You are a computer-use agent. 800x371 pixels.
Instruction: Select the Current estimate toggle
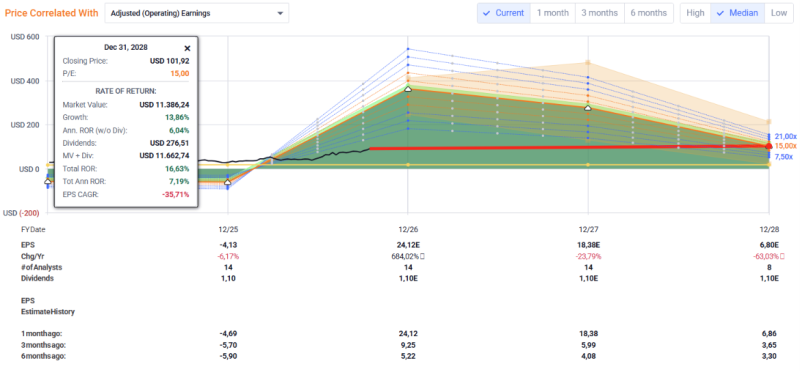[x=504, y=13]
